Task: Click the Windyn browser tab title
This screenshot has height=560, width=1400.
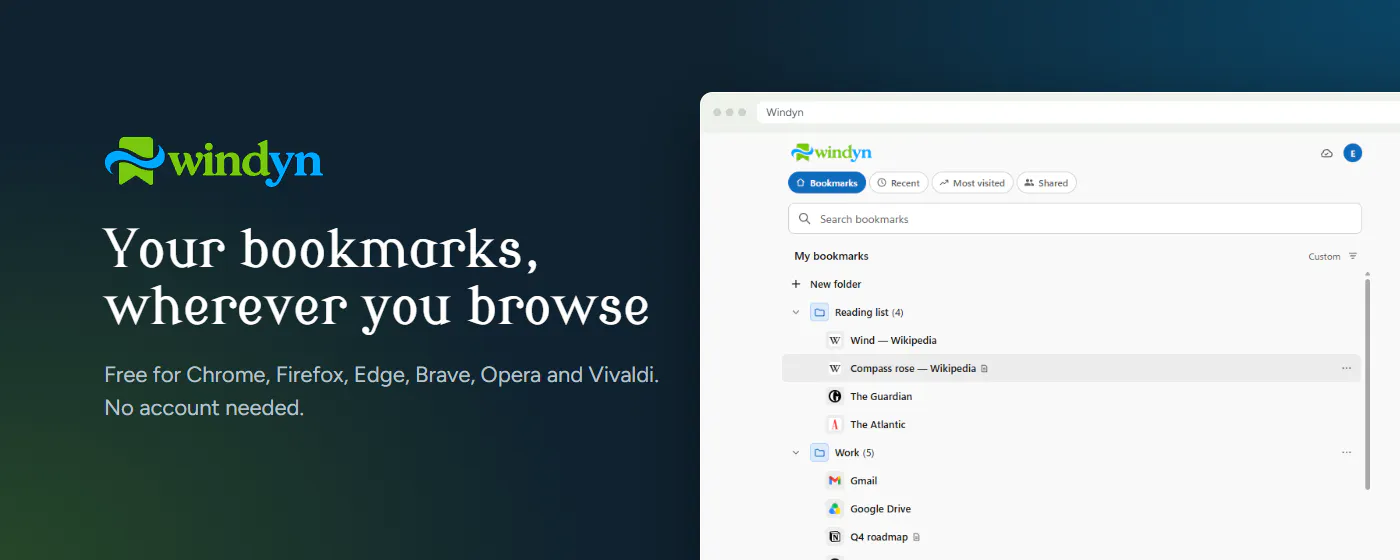Action: pyautogui.click(x=785, y=112)
